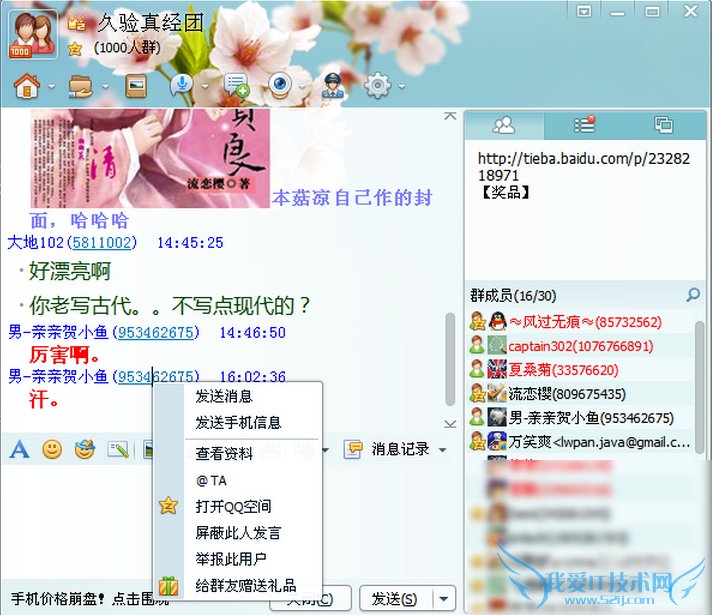Click the book cover image in chat
The height and width of the screenshot is (615, 712).
coord(150,158)
